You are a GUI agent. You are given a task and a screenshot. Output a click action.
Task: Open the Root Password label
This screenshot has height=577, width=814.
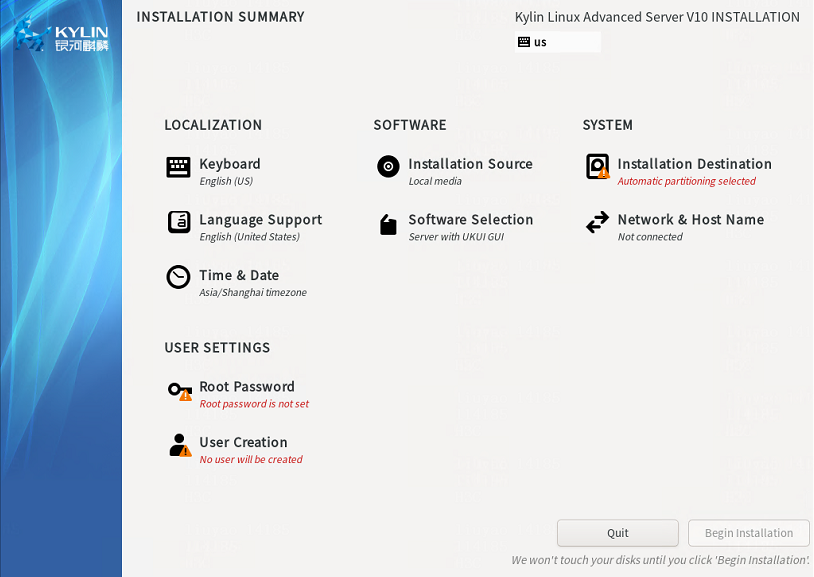click(247, 387)
